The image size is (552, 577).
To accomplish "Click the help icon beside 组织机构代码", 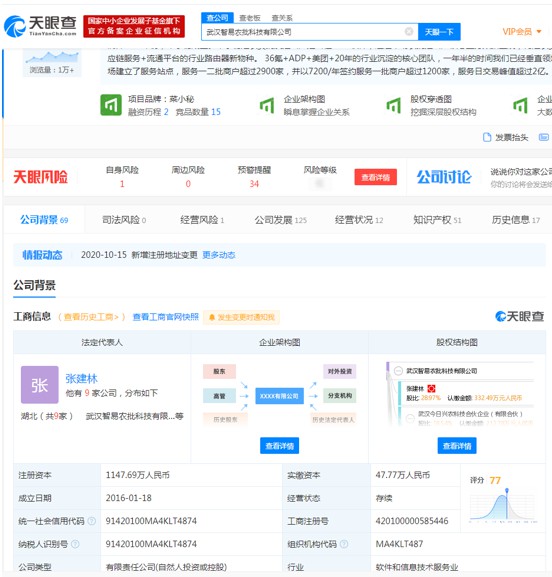I will pyautogui.click(x=344, y=544).
